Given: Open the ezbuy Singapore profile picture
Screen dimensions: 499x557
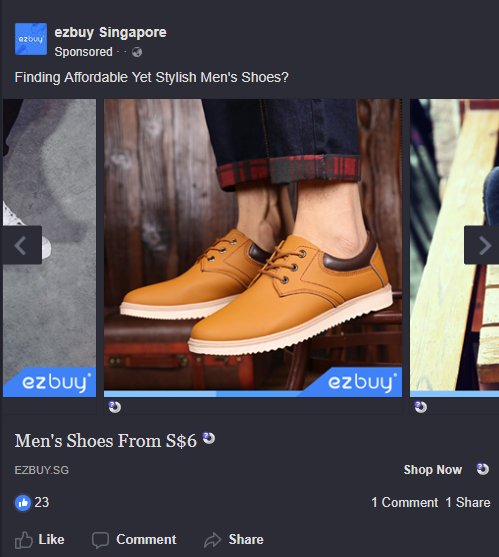Looking at the screenshot, I should pos(31,39).
